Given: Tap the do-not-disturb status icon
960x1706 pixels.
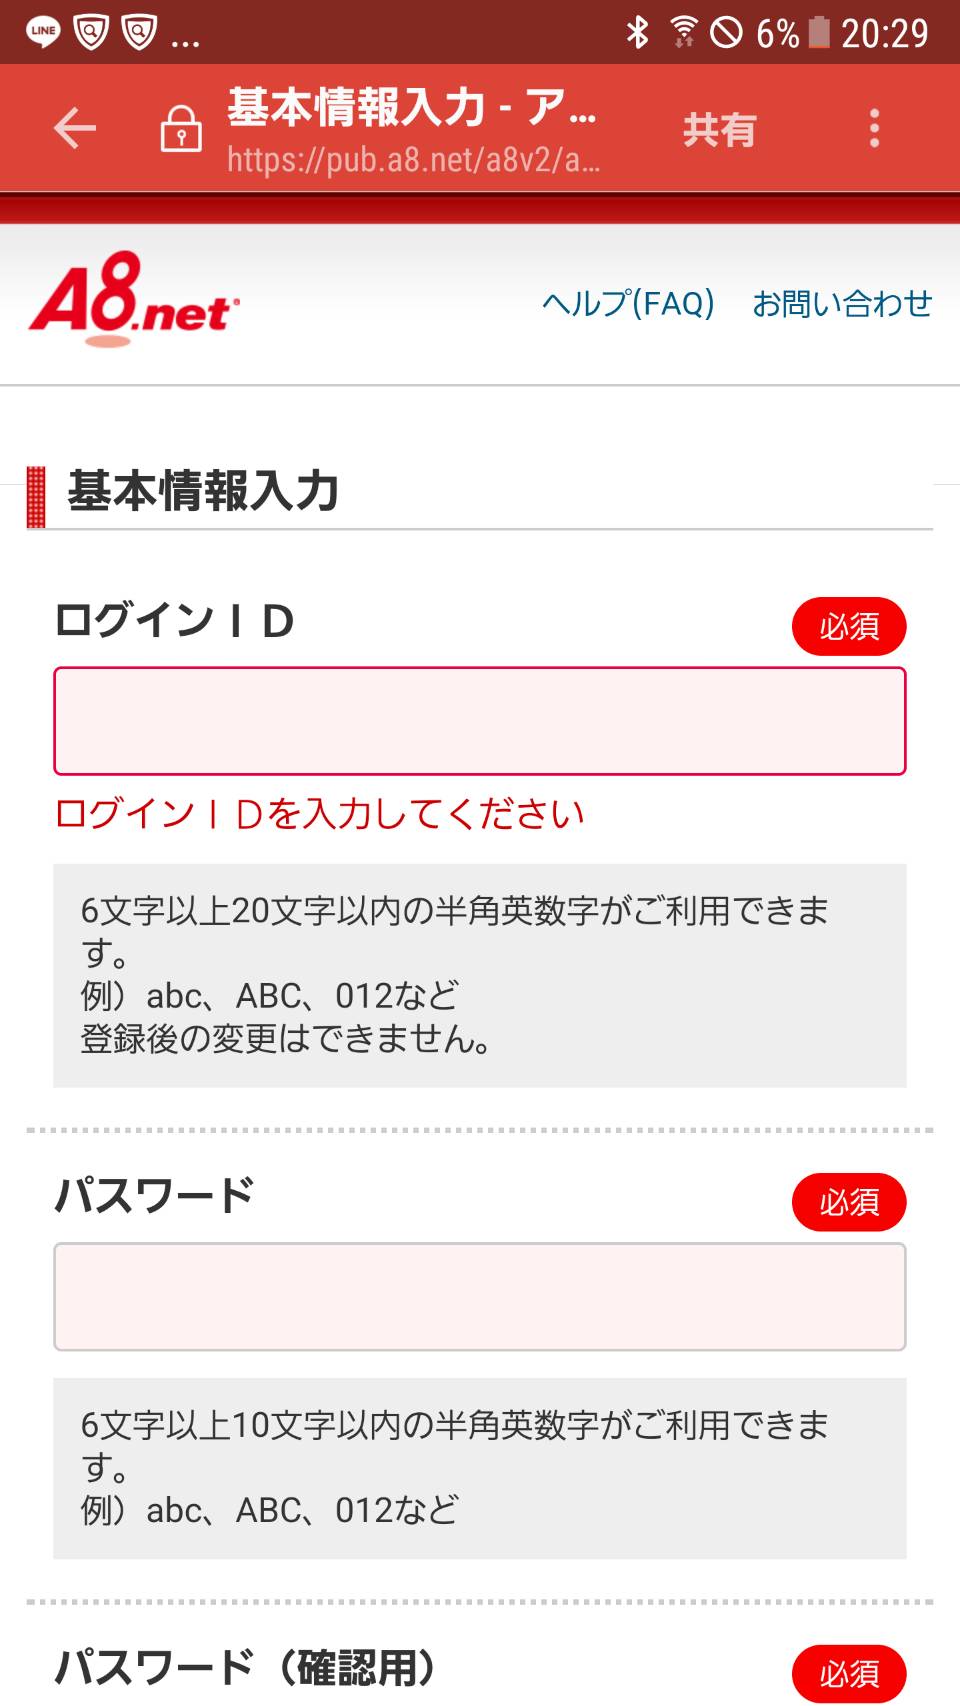Looking at the screenshot, I should click(727, 32).
